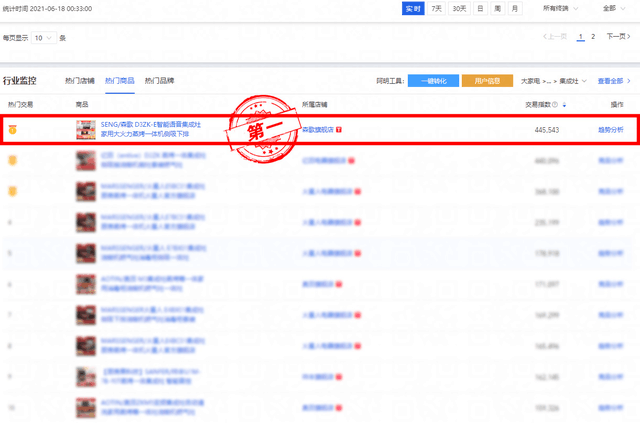This screenshot has height=430, width=640.
Task: Switch to the 热门商品 tab
Action: 120,81
